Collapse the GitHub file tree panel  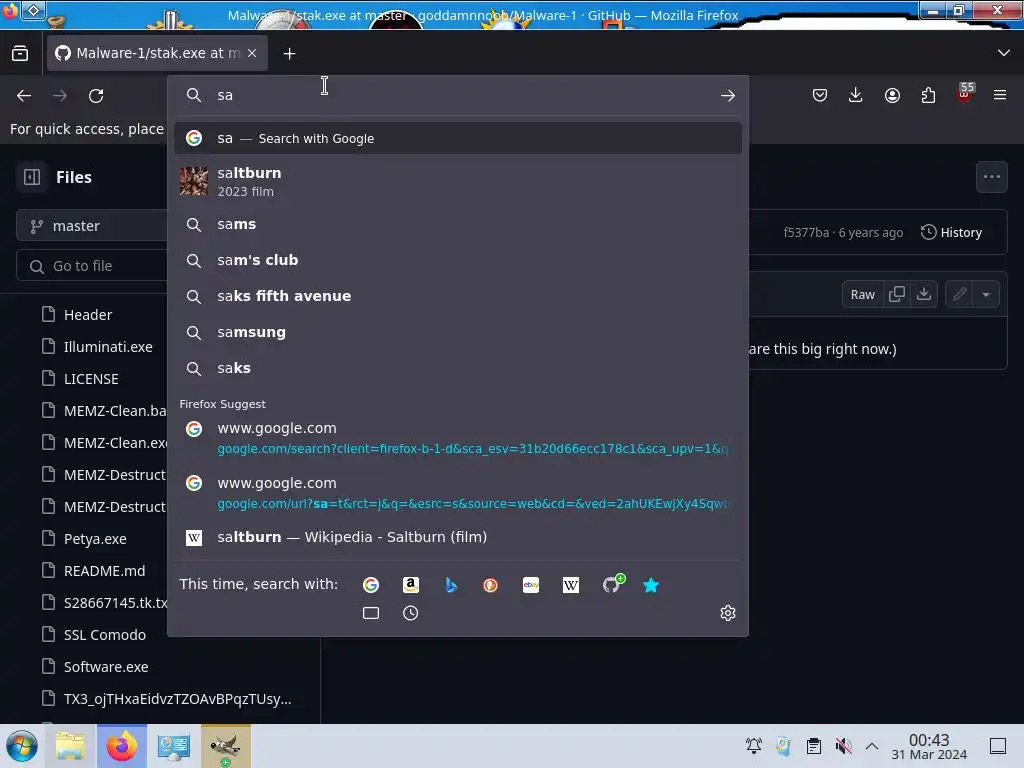coord(32,177)
